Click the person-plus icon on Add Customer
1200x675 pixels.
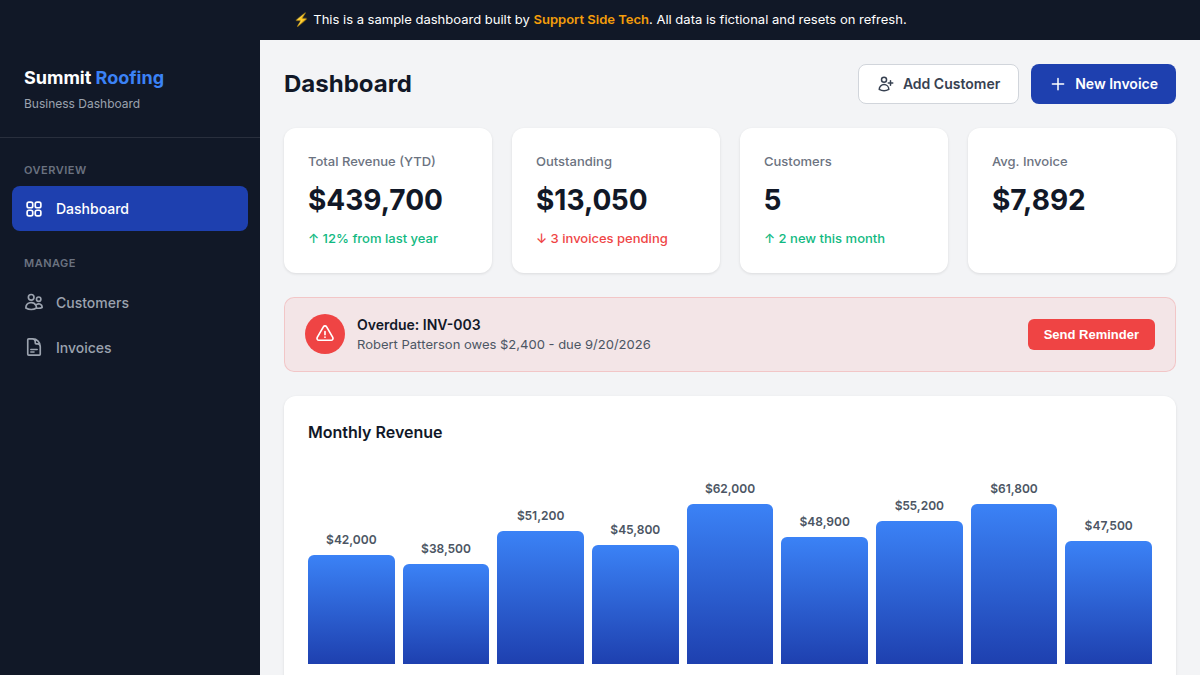[885, 84]
